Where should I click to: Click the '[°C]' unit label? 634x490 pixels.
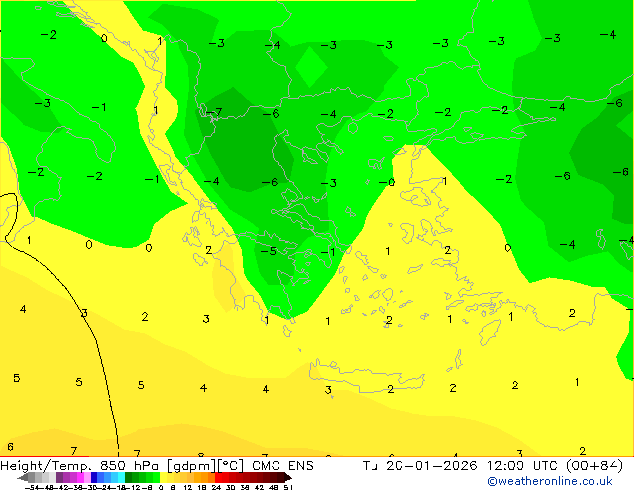230,466
